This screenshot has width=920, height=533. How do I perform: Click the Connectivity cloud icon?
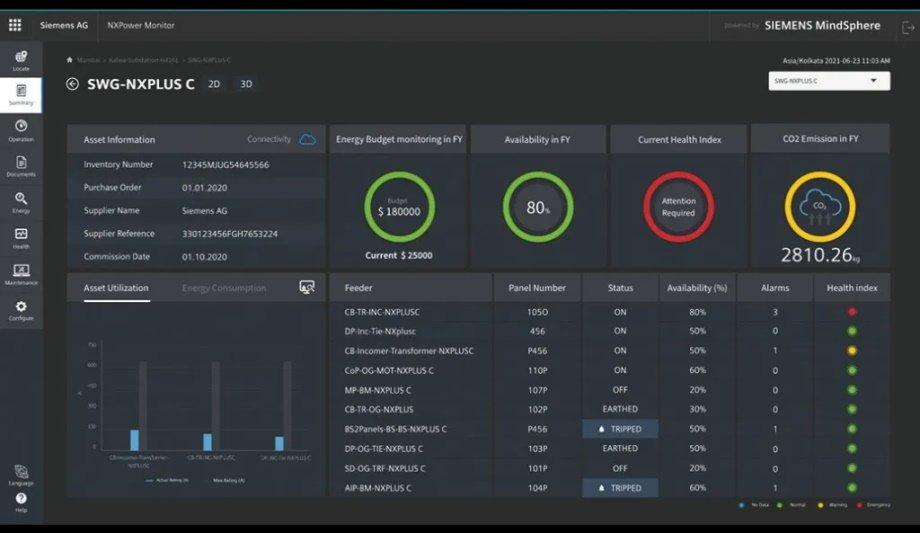click(x=307, y=139)
